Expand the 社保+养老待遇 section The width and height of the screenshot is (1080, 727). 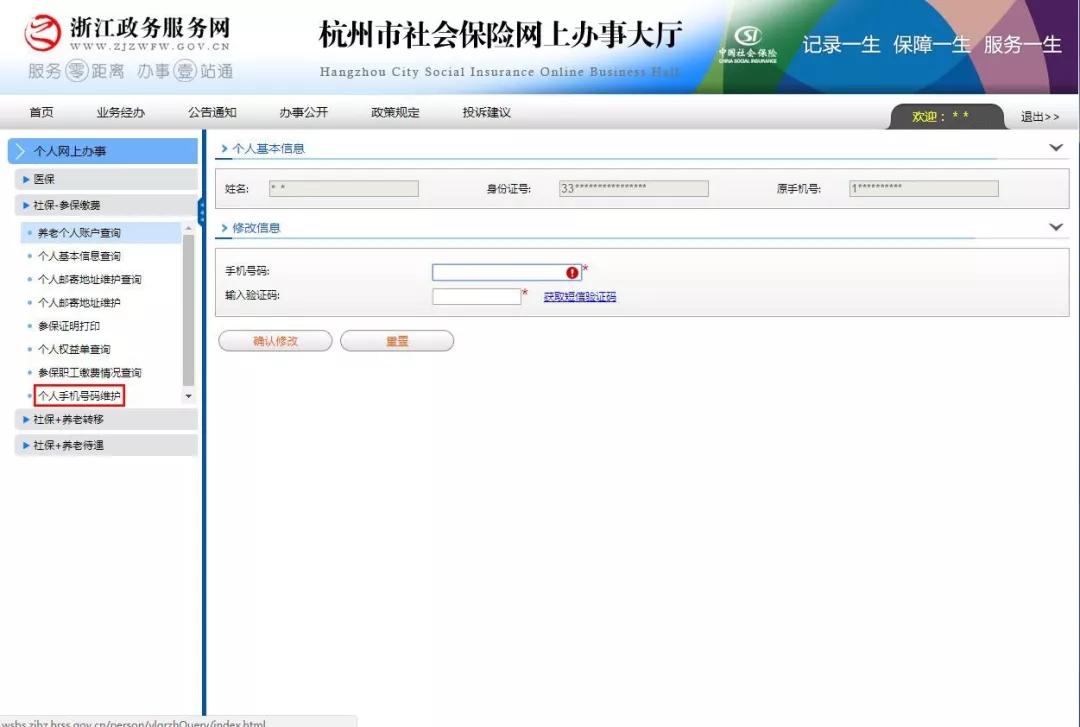(105, 445)
